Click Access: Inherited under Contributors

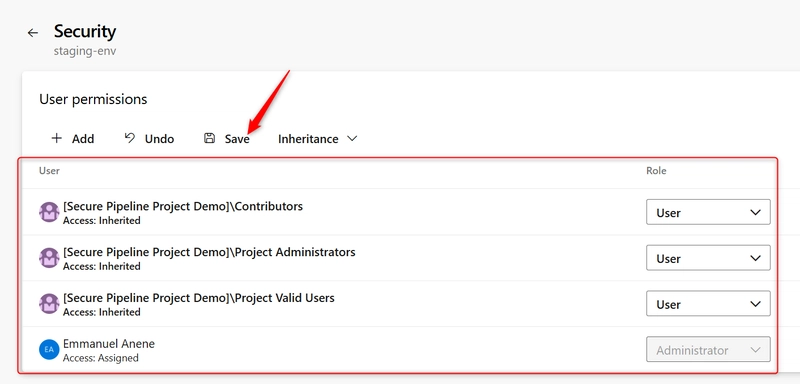click(x=102, y=221)
